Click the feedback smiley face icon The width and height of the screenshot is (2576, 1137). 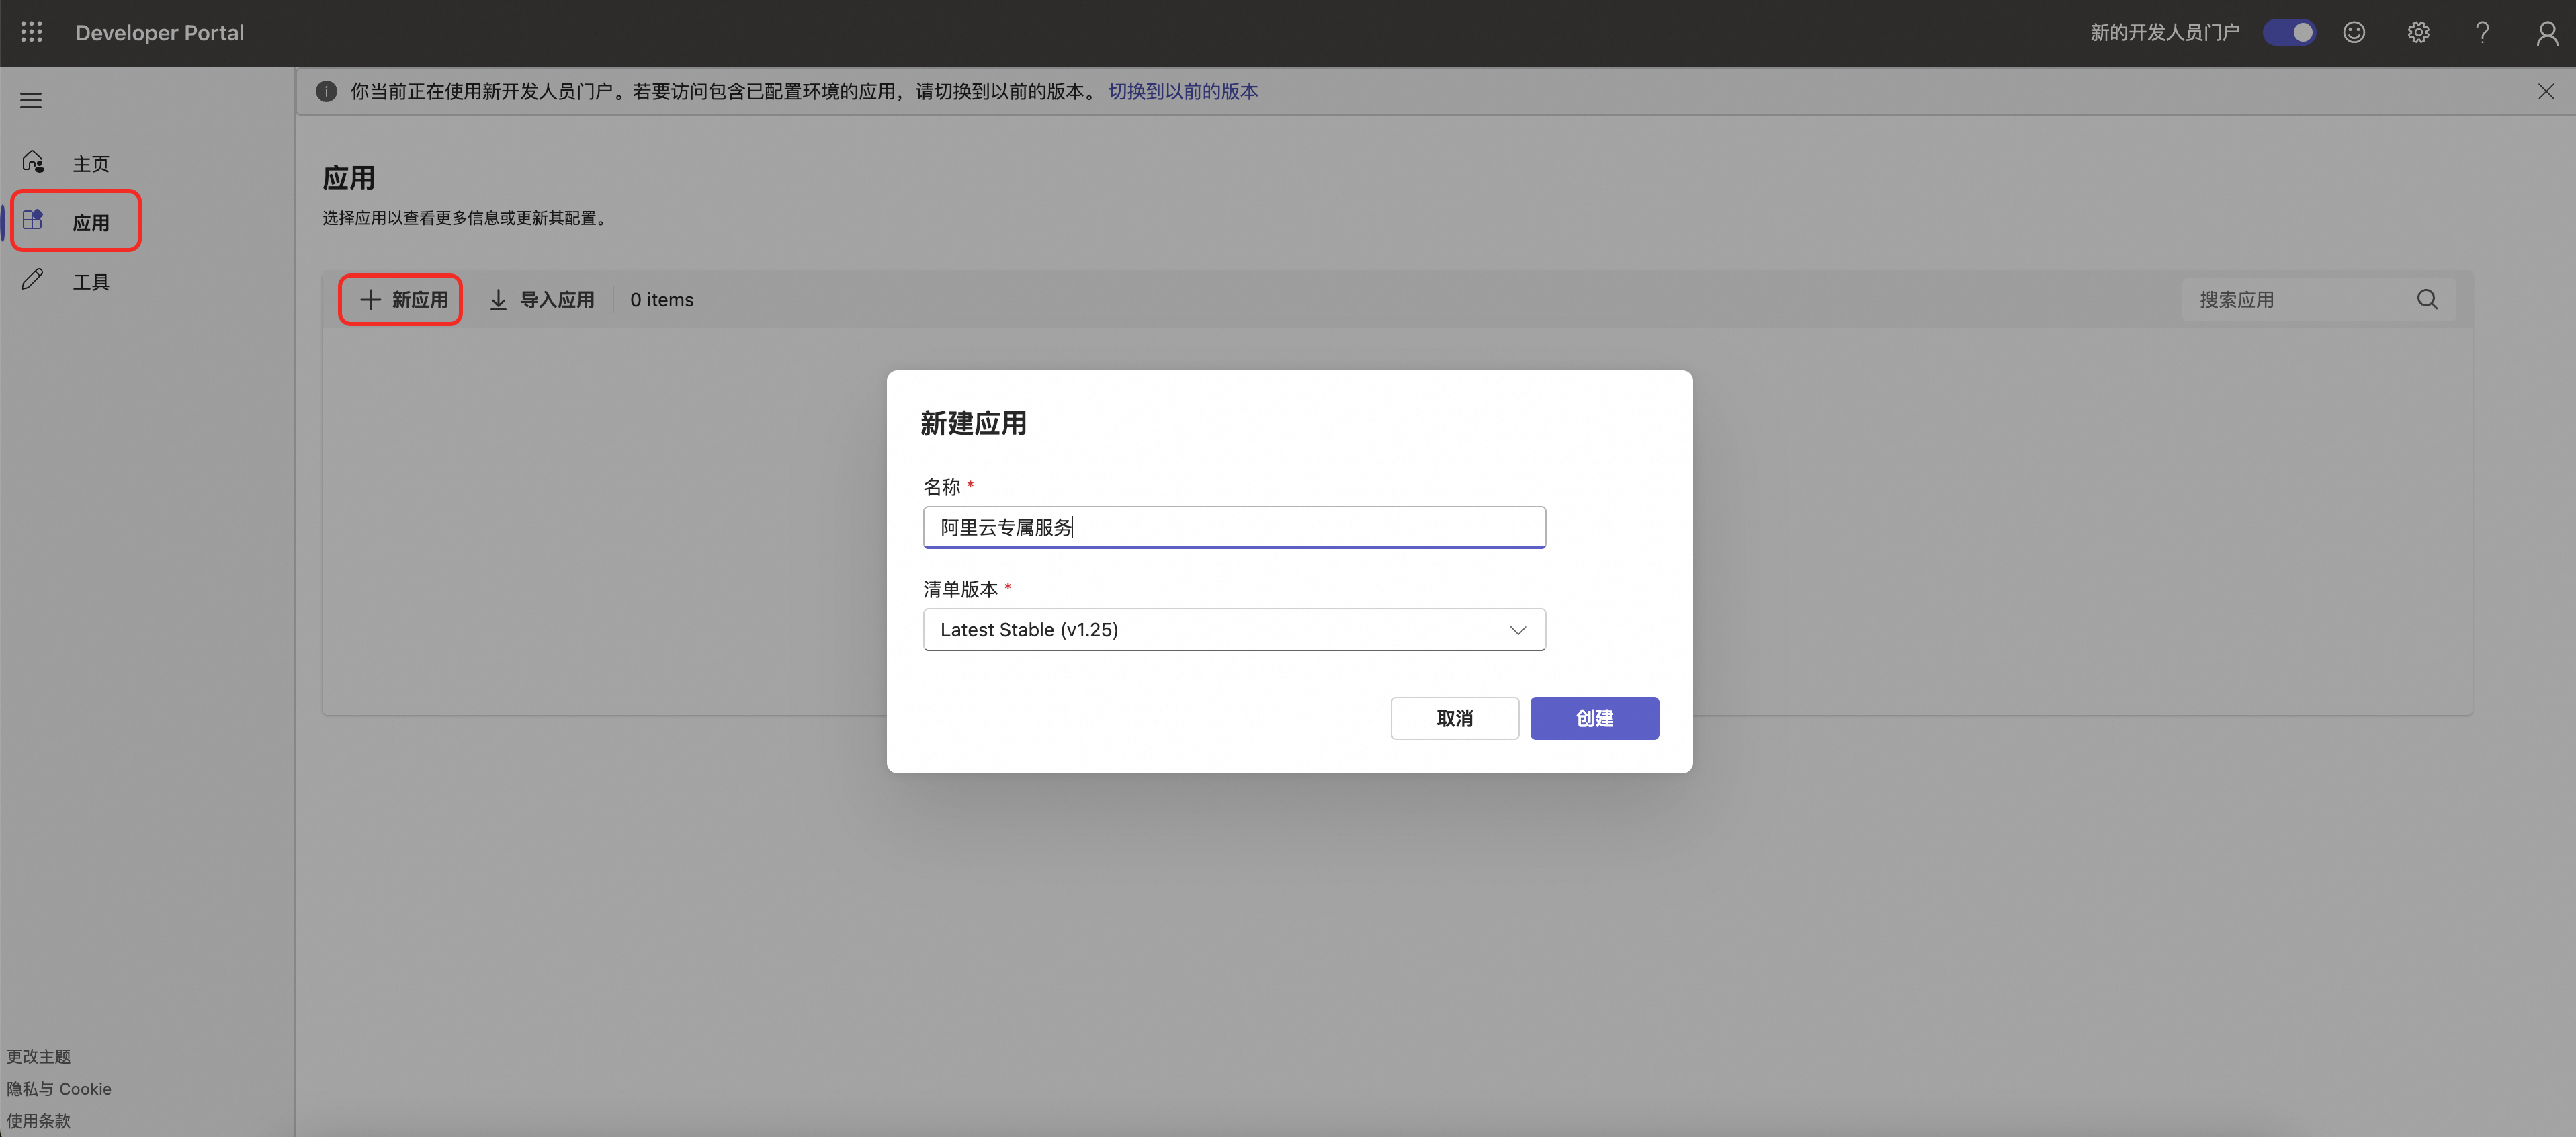point(2354,32)
